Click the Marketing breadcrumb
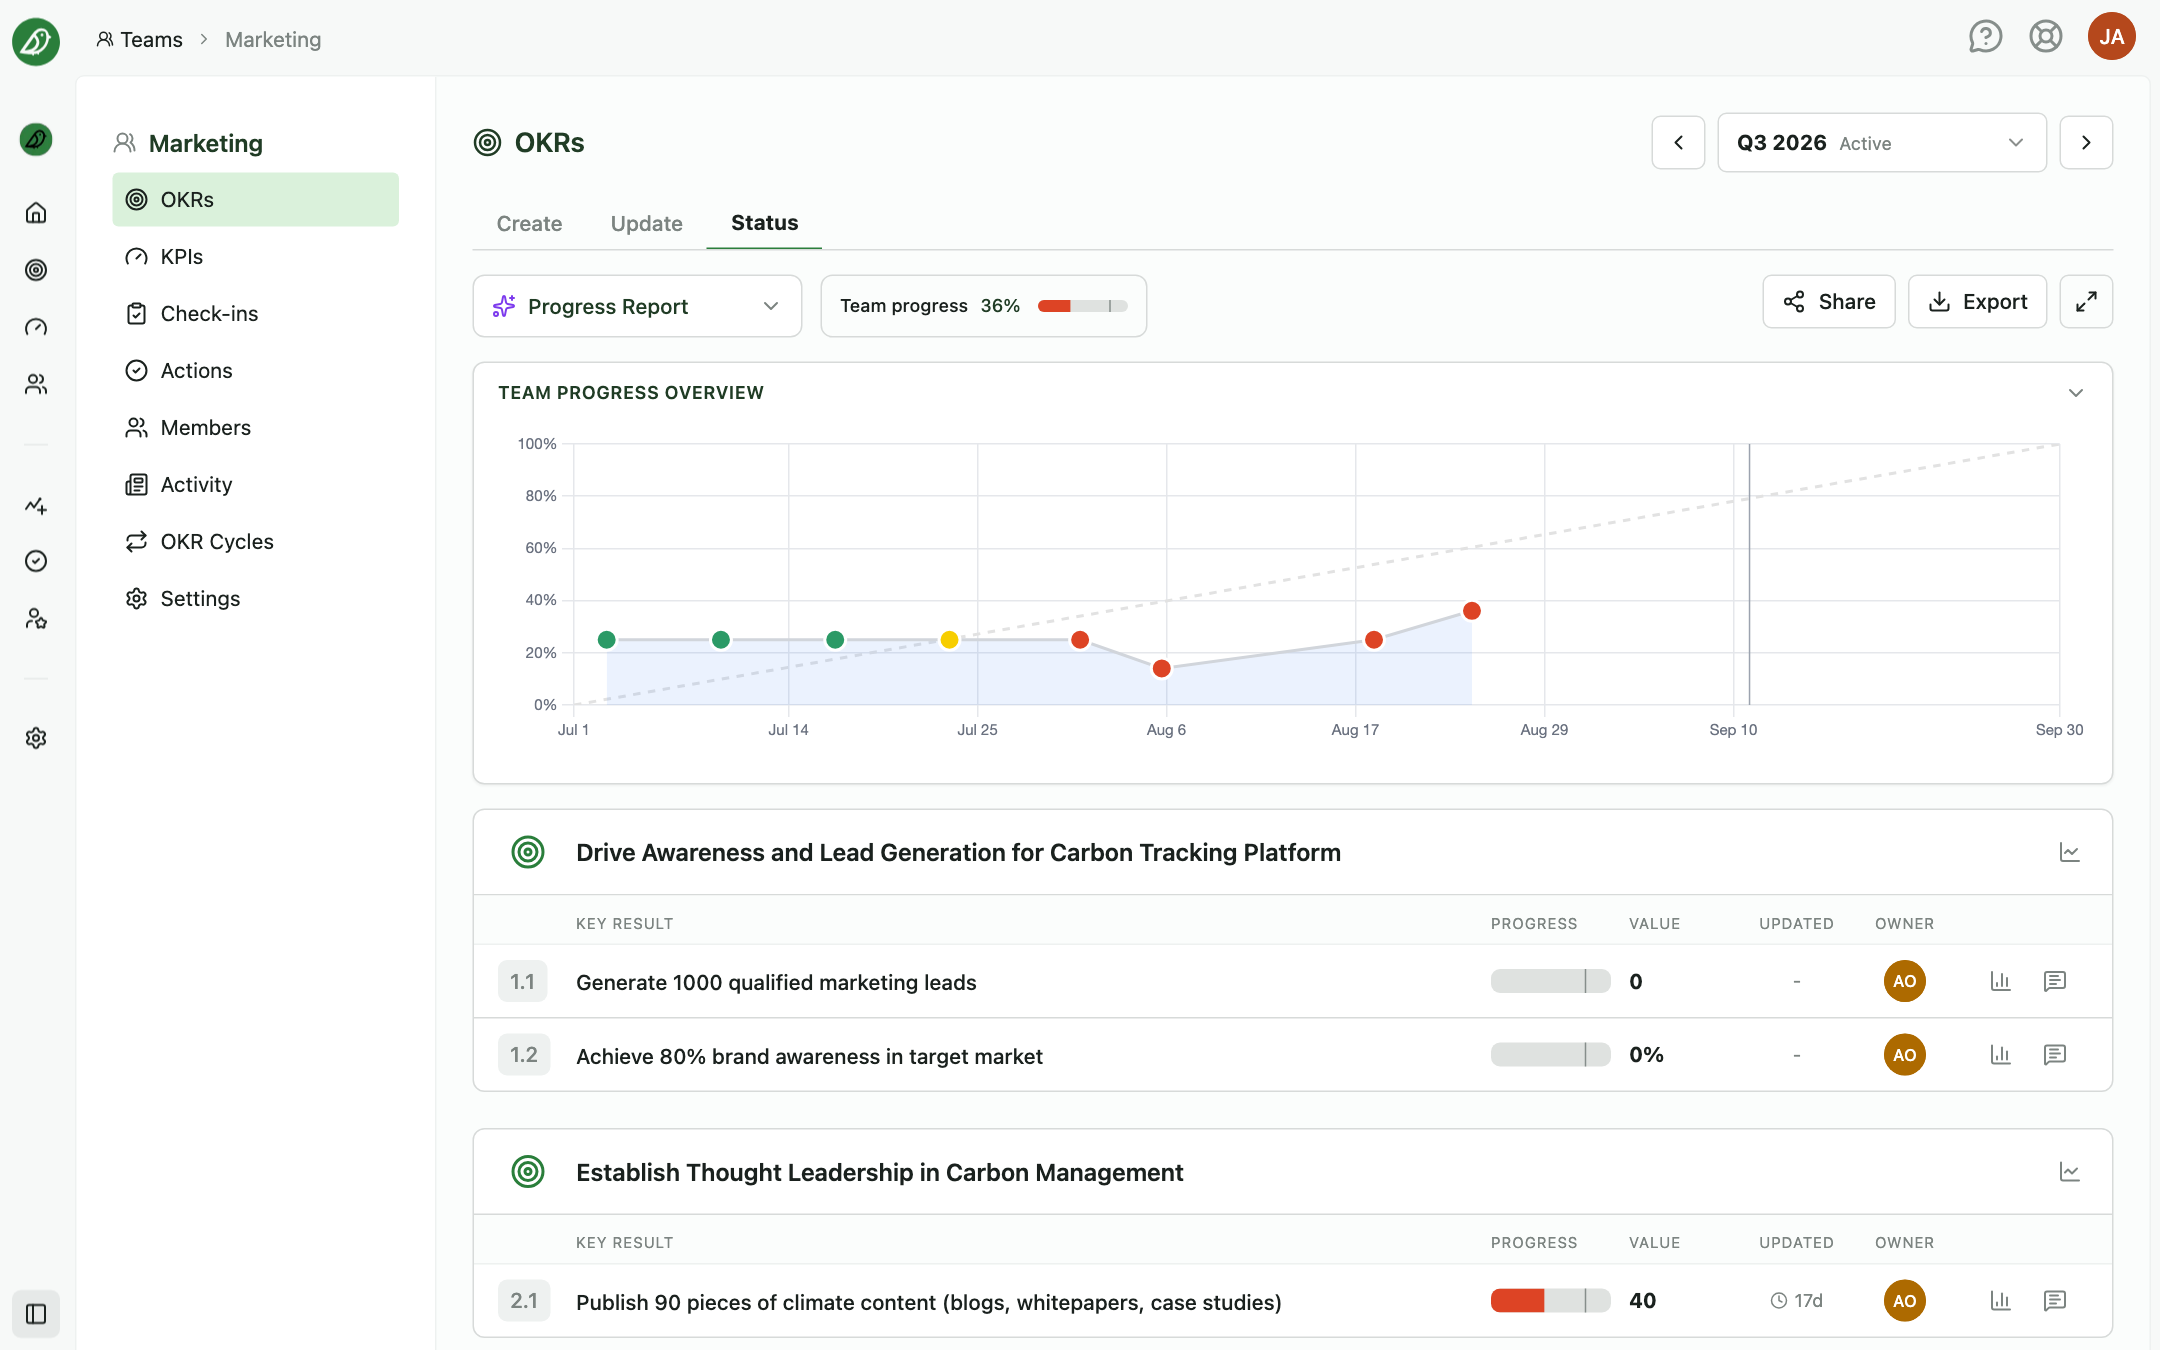2160x1350 pixels. 273,40
